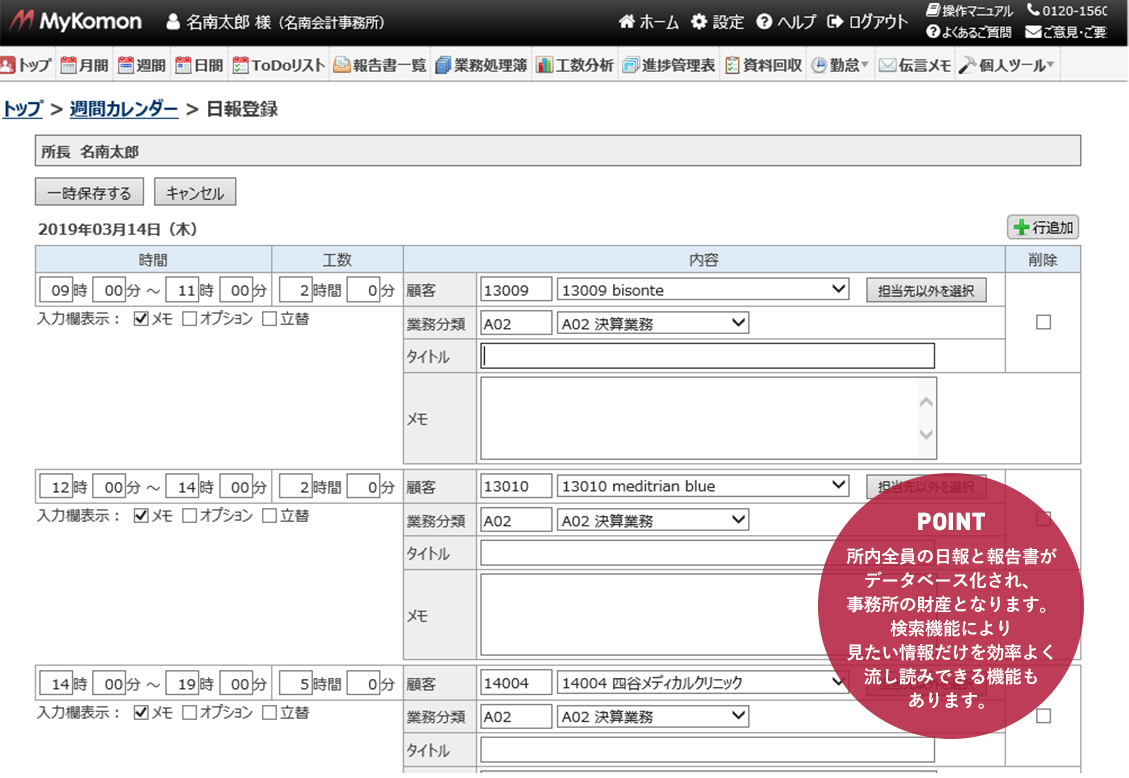Click the トップ toolbar icon
Image resolution: width=1129 pixels, height=778 pixels.
click(8, 65)
